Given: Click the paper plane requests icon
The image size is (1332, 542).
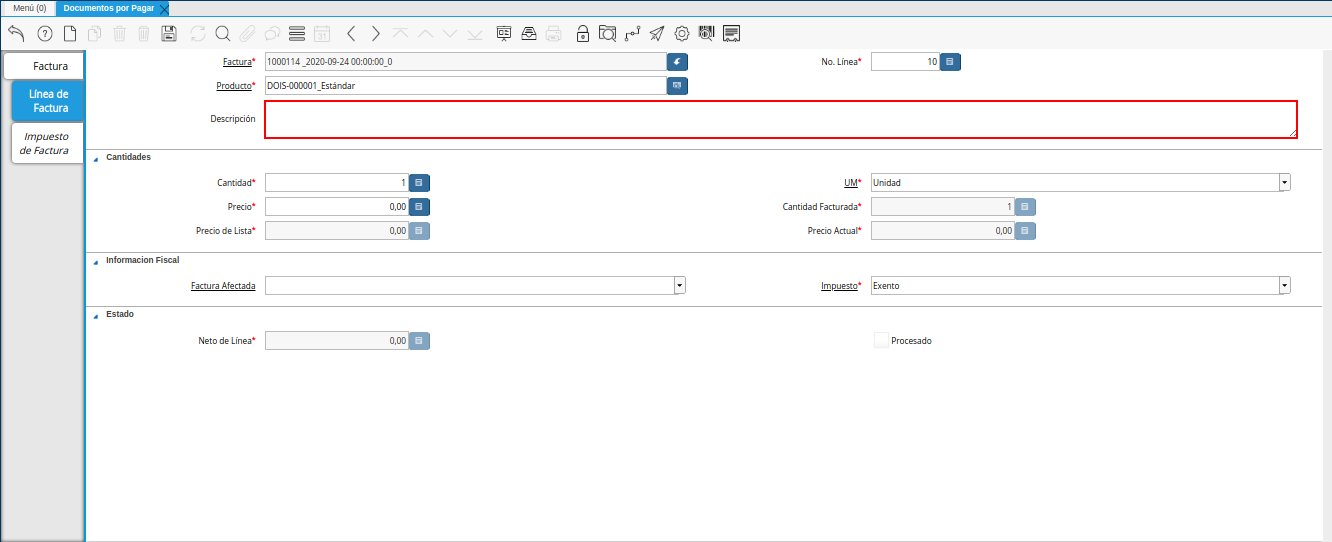Looking at the screenshot, I should 657,33.
